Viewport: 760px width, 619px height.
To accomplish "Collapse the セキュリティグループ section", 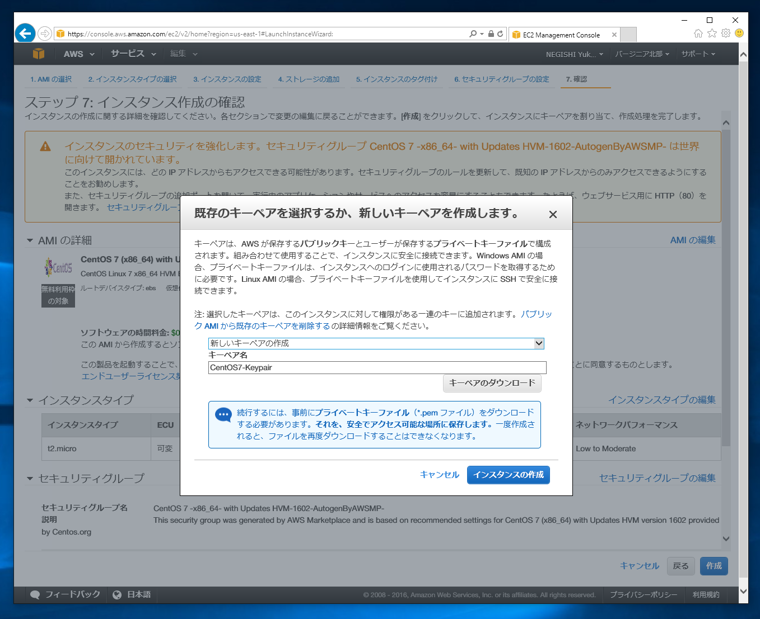I will point(30,478).
